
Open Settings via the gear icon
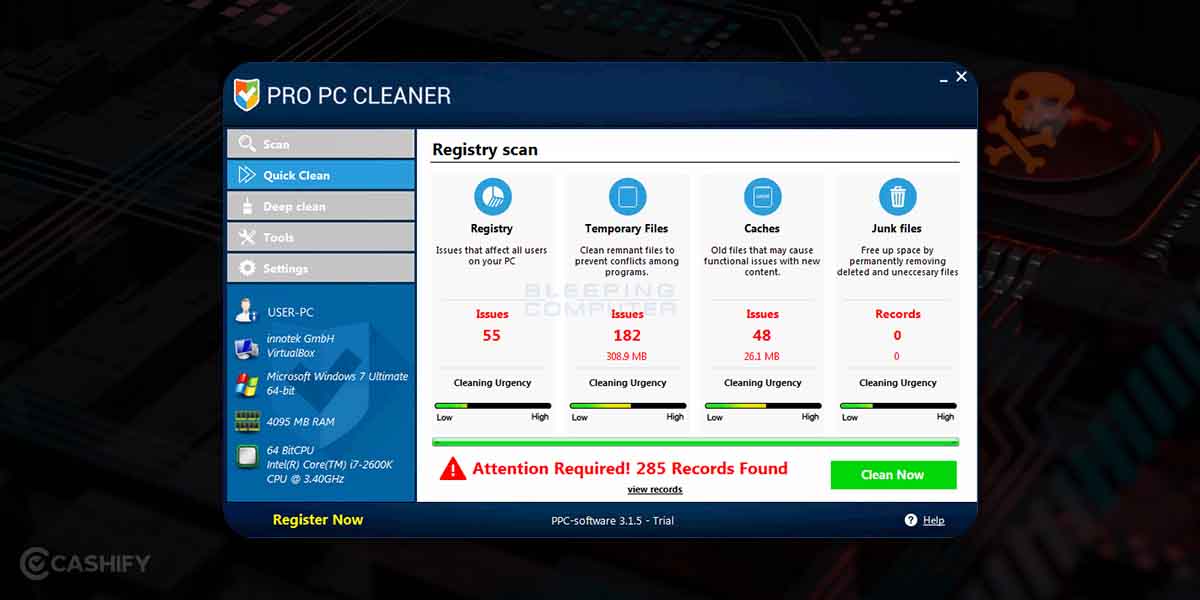(x=247, y=267)
